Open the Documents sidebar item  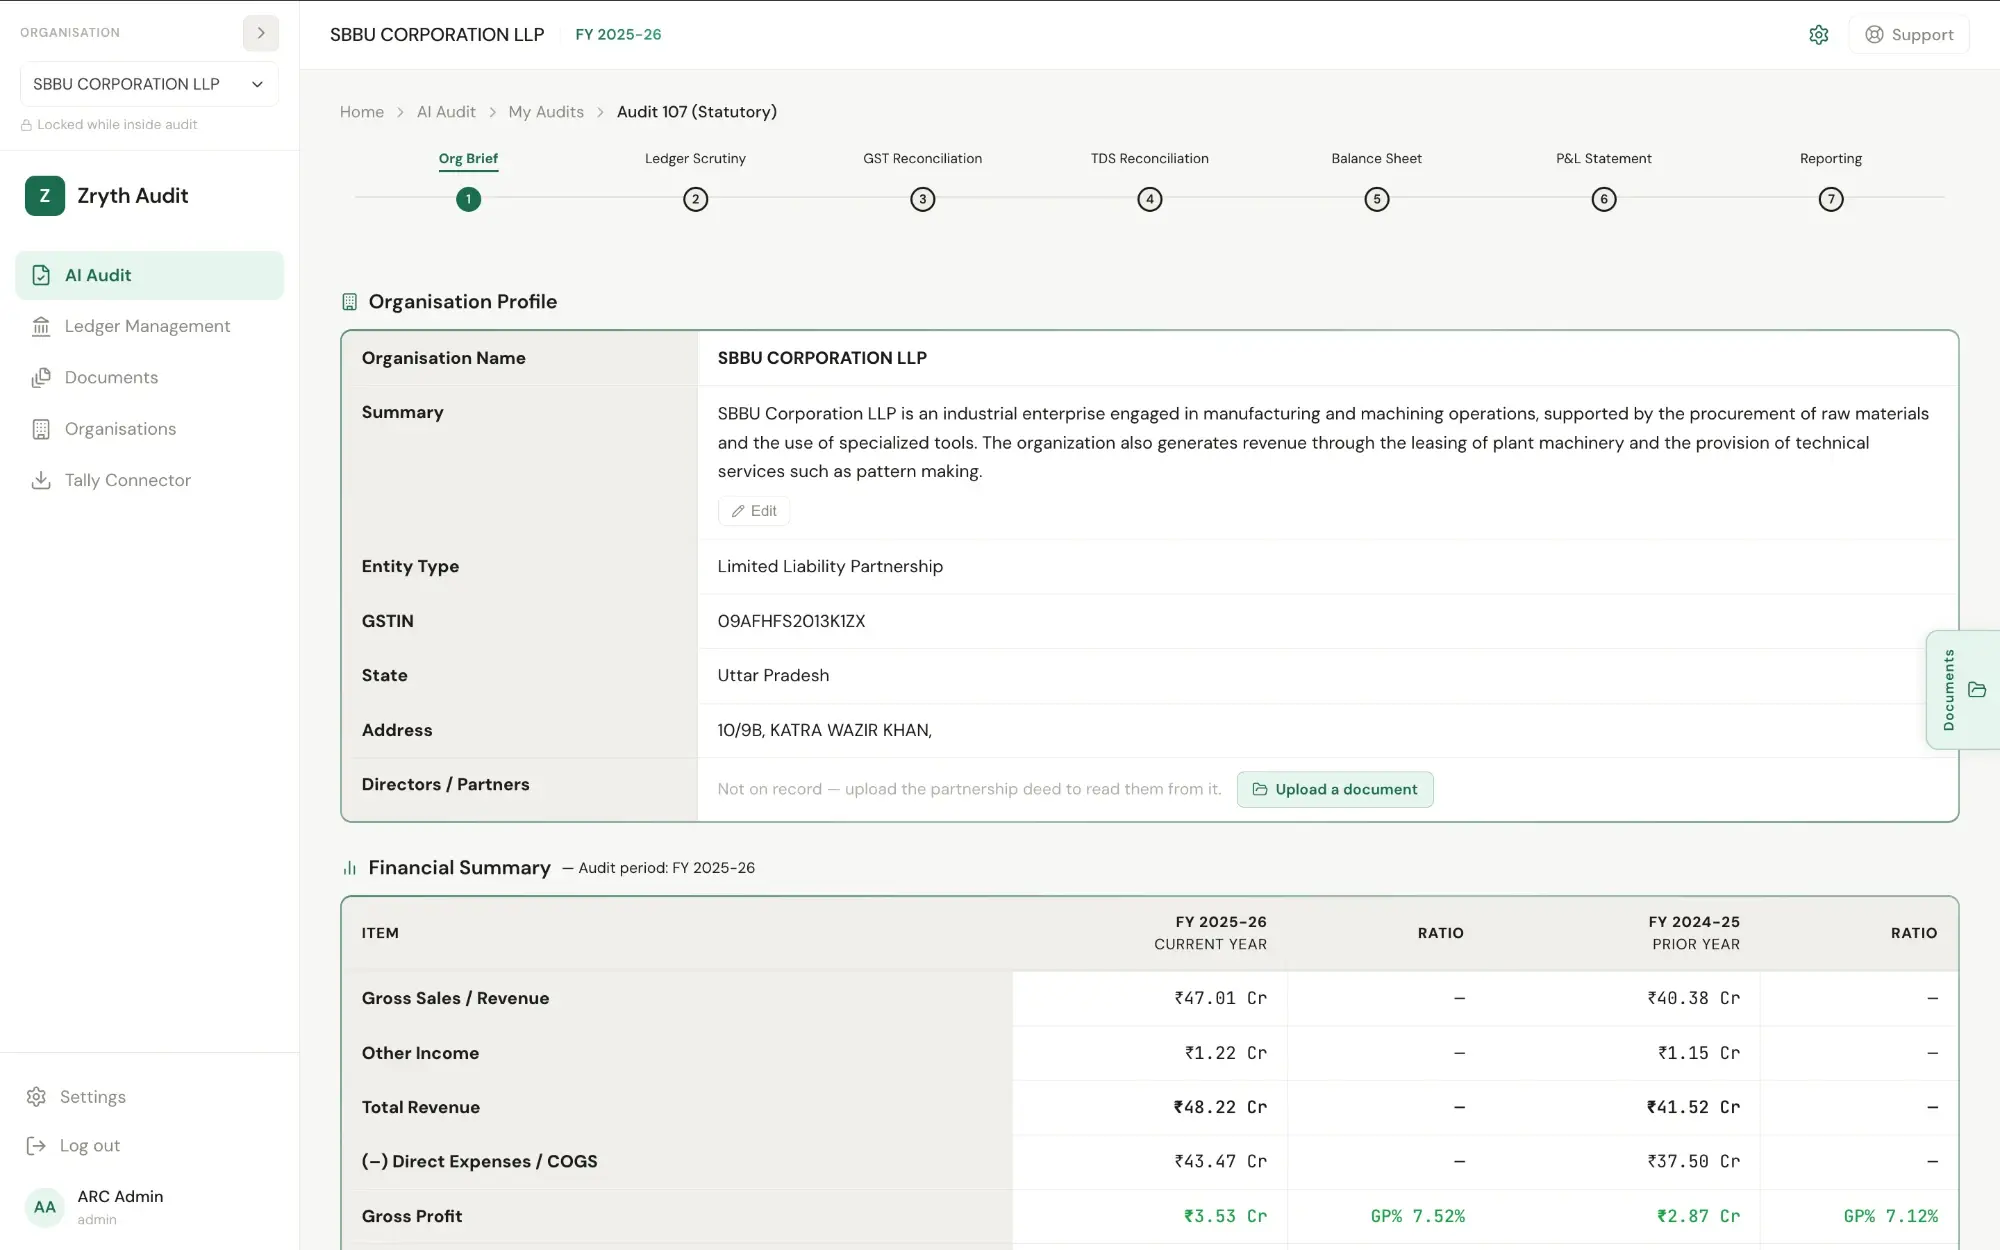click(149, 377)
